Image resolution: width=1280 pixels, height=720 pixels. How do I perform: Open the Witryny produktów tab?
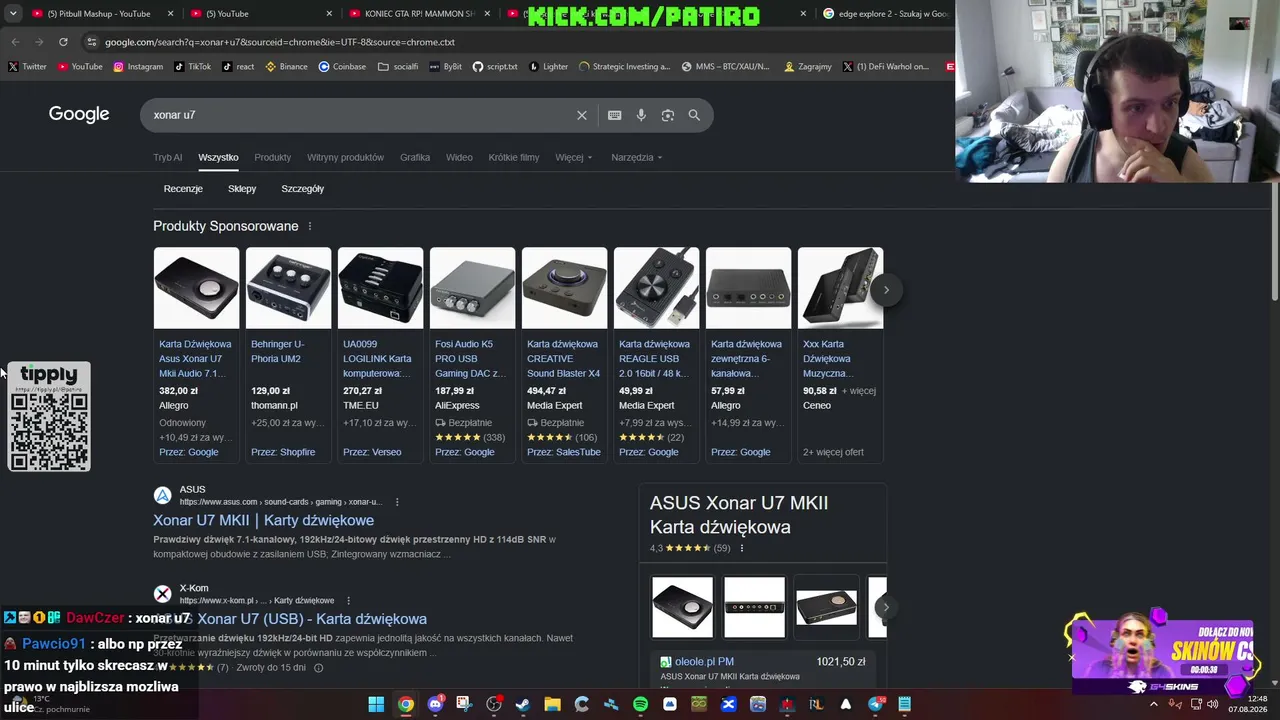(x=346, y=157)
